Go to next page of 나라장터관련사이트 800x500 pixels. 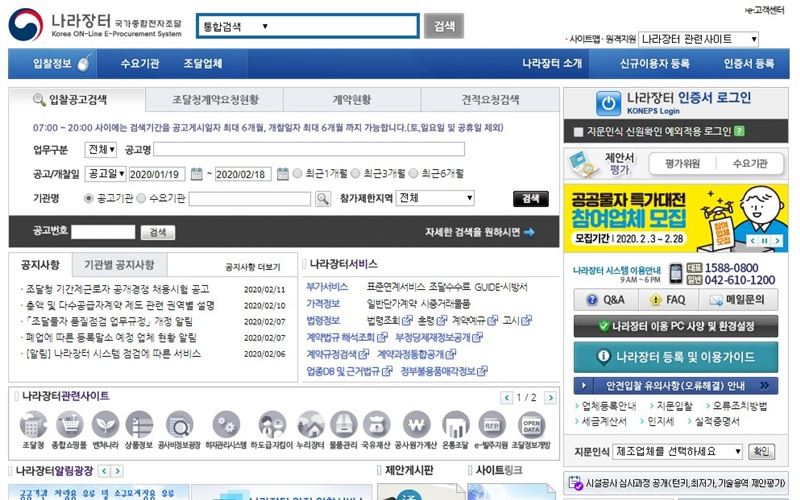[x=550, y=397]
